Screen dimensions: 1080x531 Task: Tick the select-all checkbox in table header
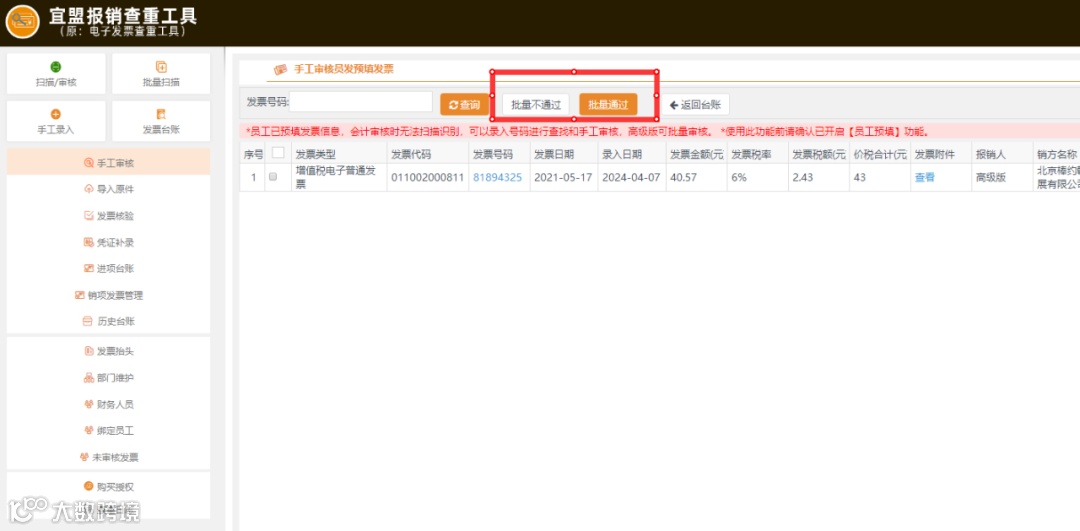pyautogui.click(x=278, y=153)
